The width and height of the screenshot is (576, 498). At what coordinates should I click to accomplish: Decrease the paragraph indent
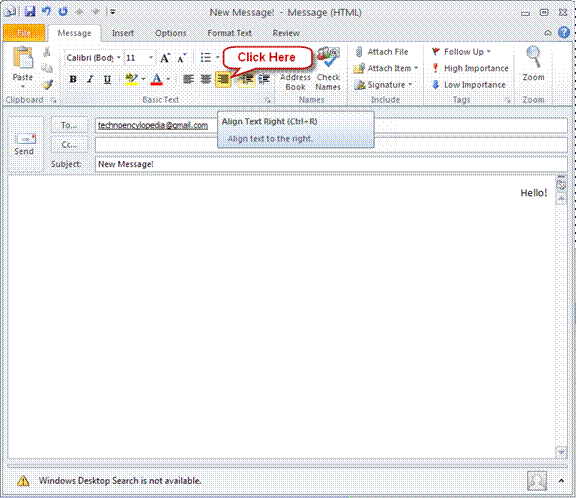click(246, 79)
